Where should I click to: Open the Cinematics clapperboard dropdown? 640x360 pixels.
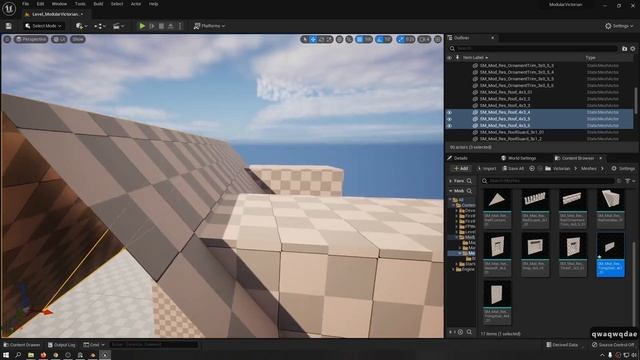[x=118, y=26]
